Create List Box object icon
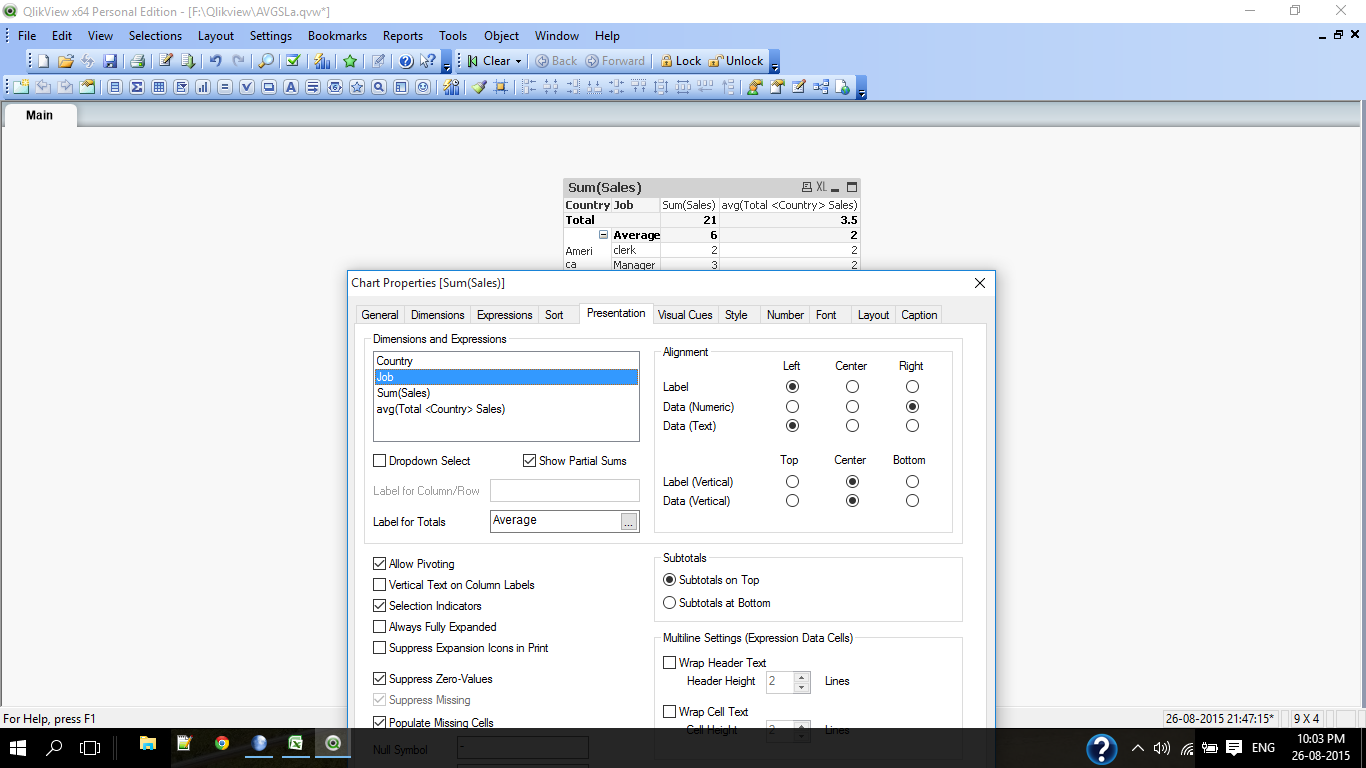1366x768 pixels. click(115, 87)
